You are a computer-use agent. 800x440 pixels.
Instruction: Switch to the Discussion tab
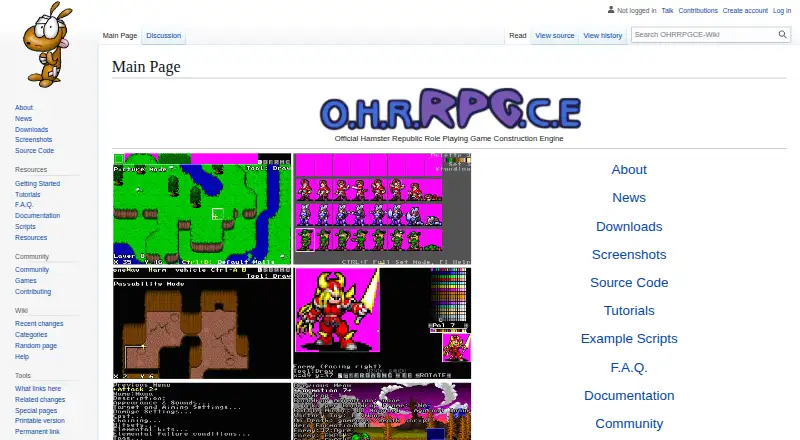pyautogui.click(x=163, y=35)
